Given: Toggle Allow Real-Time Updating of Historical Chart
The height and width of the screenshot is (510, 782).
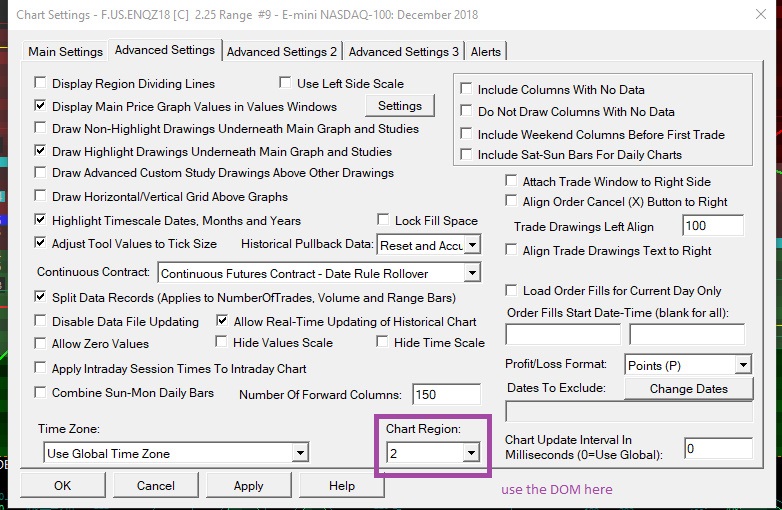Looking at the screenshot, I should [x=222, y=321].
